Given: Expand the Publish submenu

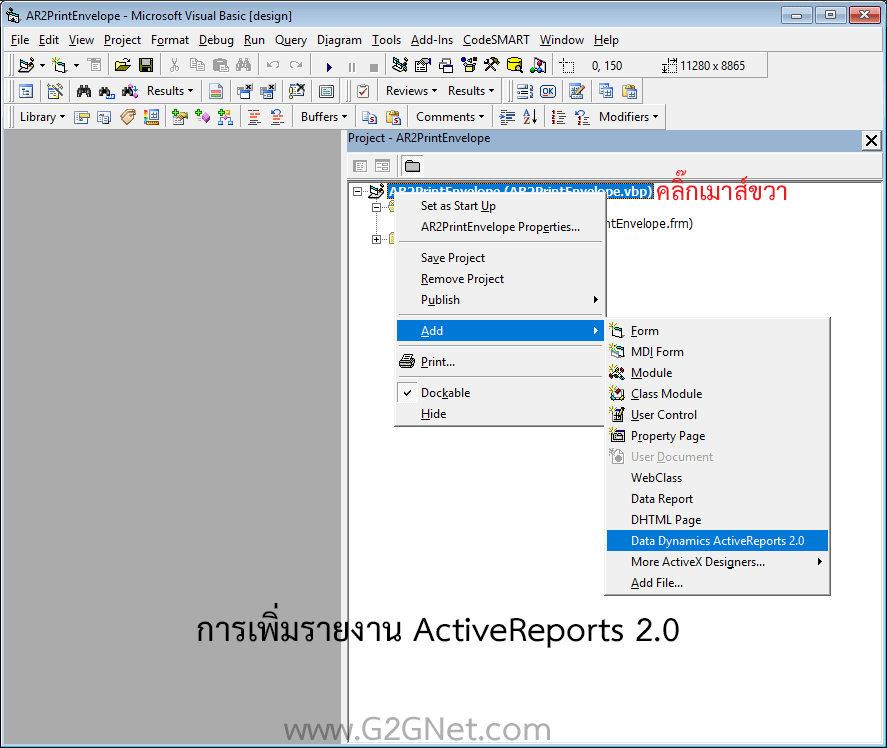Looking at the screenshot, I should [501, 300].
